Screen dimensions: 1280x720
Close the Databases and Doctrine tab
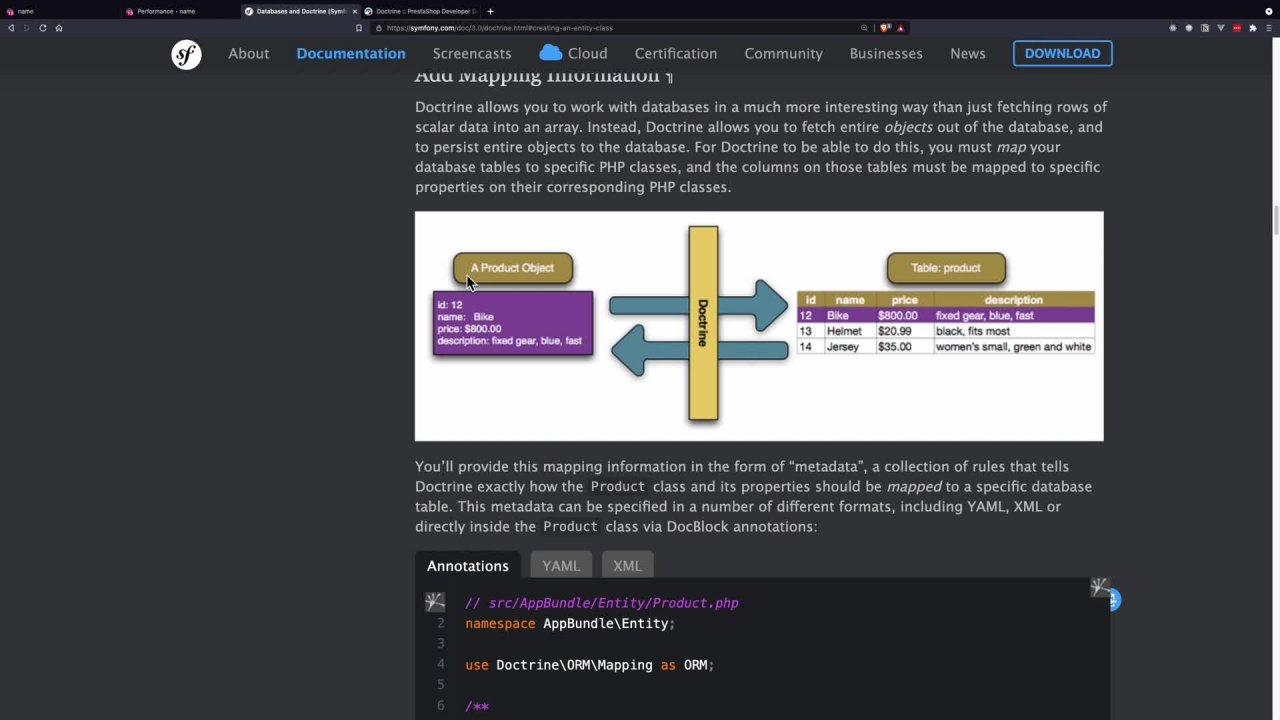pos(354,11)
